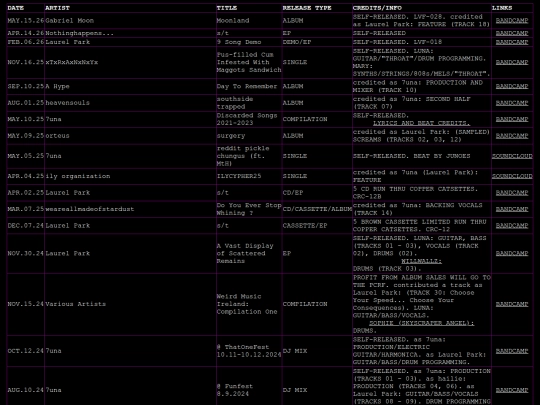Click the TITLE column header
The image size is (540, 405).
point(227,8)
